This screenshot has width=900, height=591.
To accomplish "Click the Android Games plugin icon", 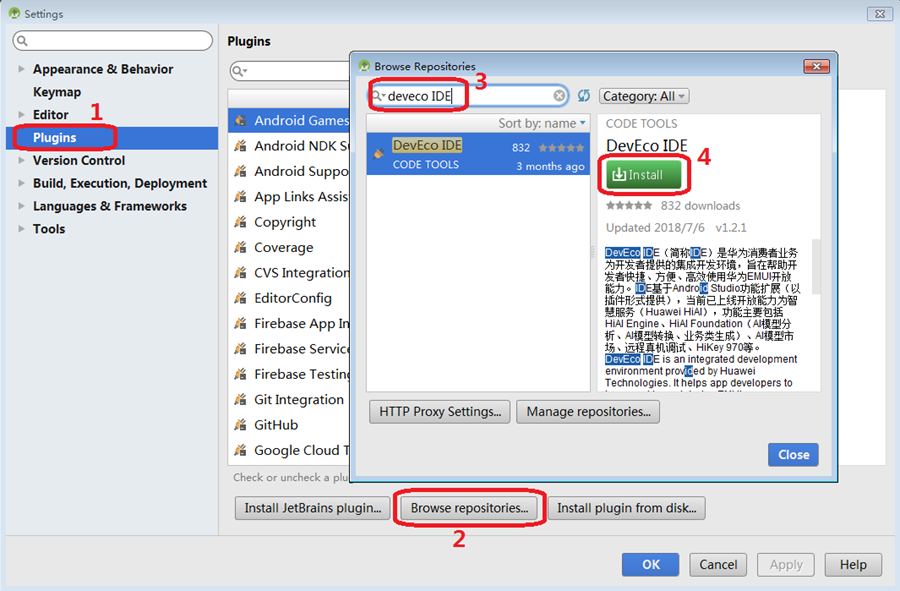I will point(240,120).
